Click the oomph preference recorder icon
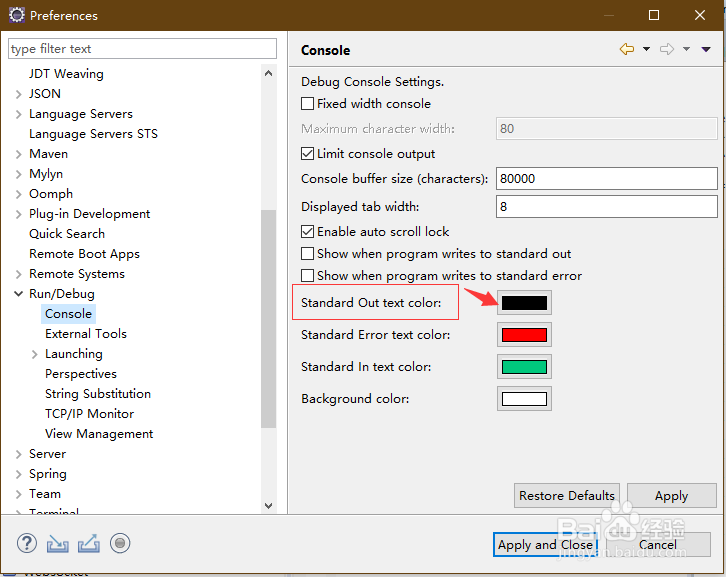Viewport: 726px width, 577px height. (x=120, y=543)
